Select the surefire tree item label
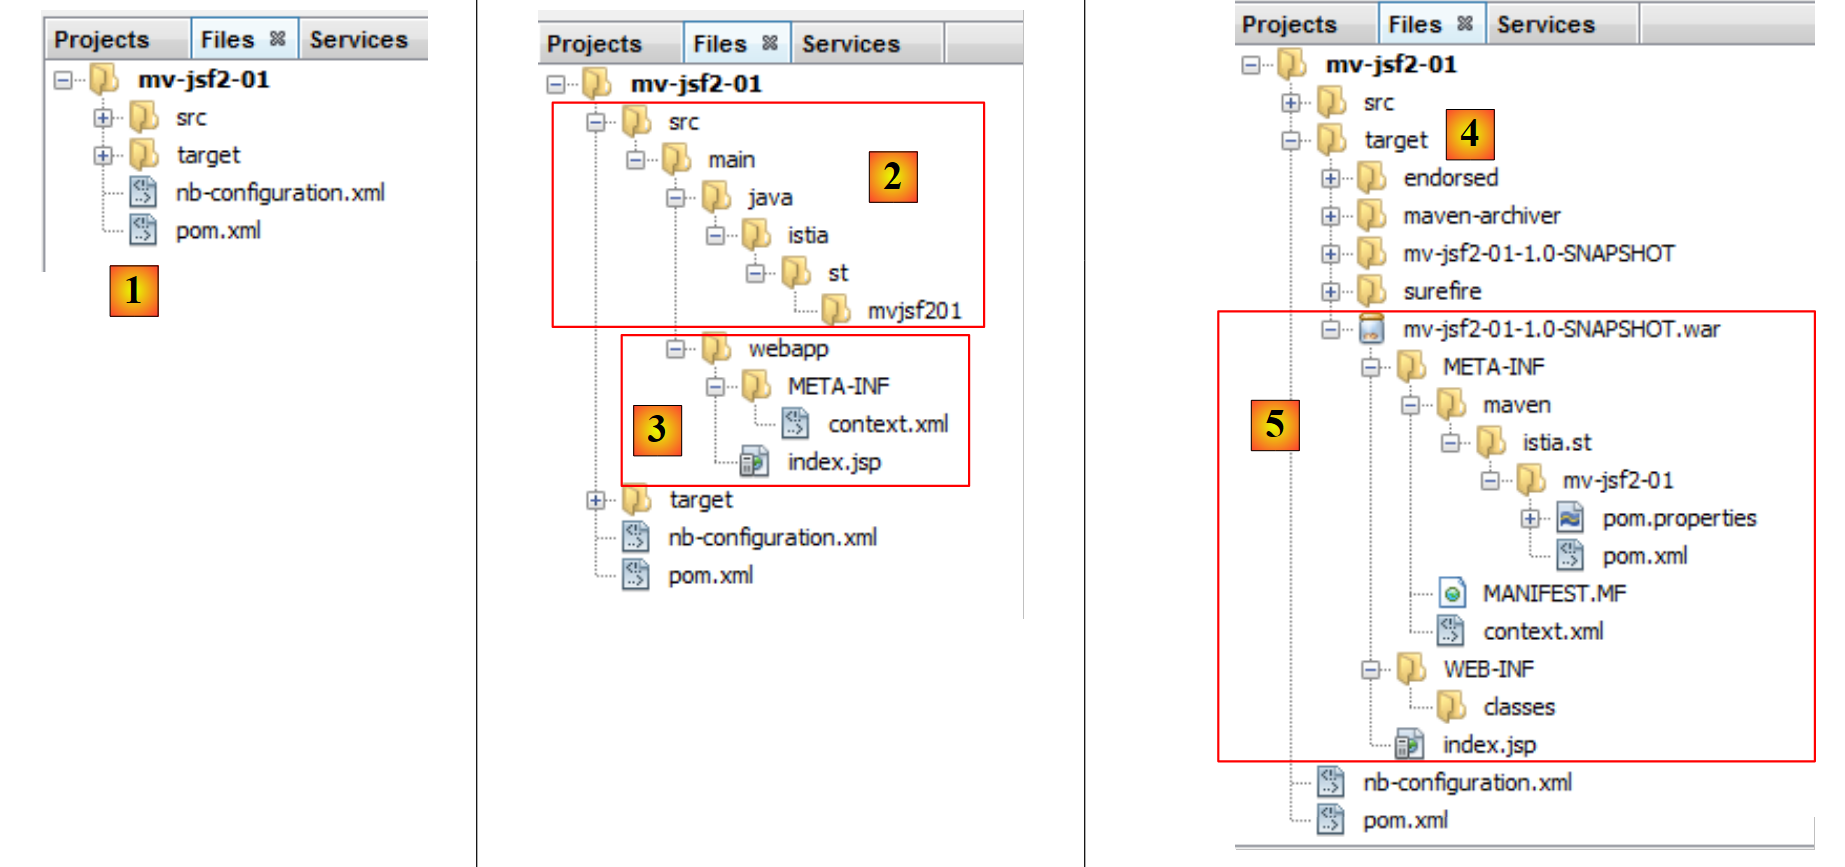The height and width of the screenshot is (867, 1845). tap(1442, 291)
